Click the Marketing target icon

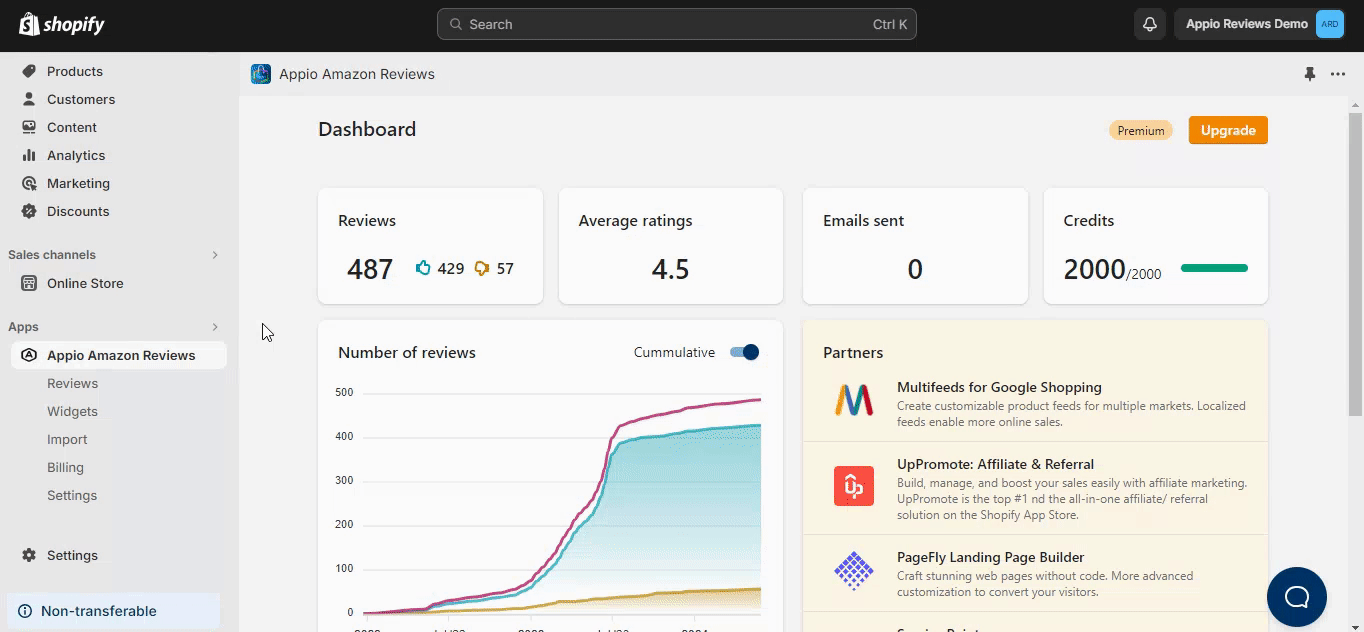(x=29, y=183)
